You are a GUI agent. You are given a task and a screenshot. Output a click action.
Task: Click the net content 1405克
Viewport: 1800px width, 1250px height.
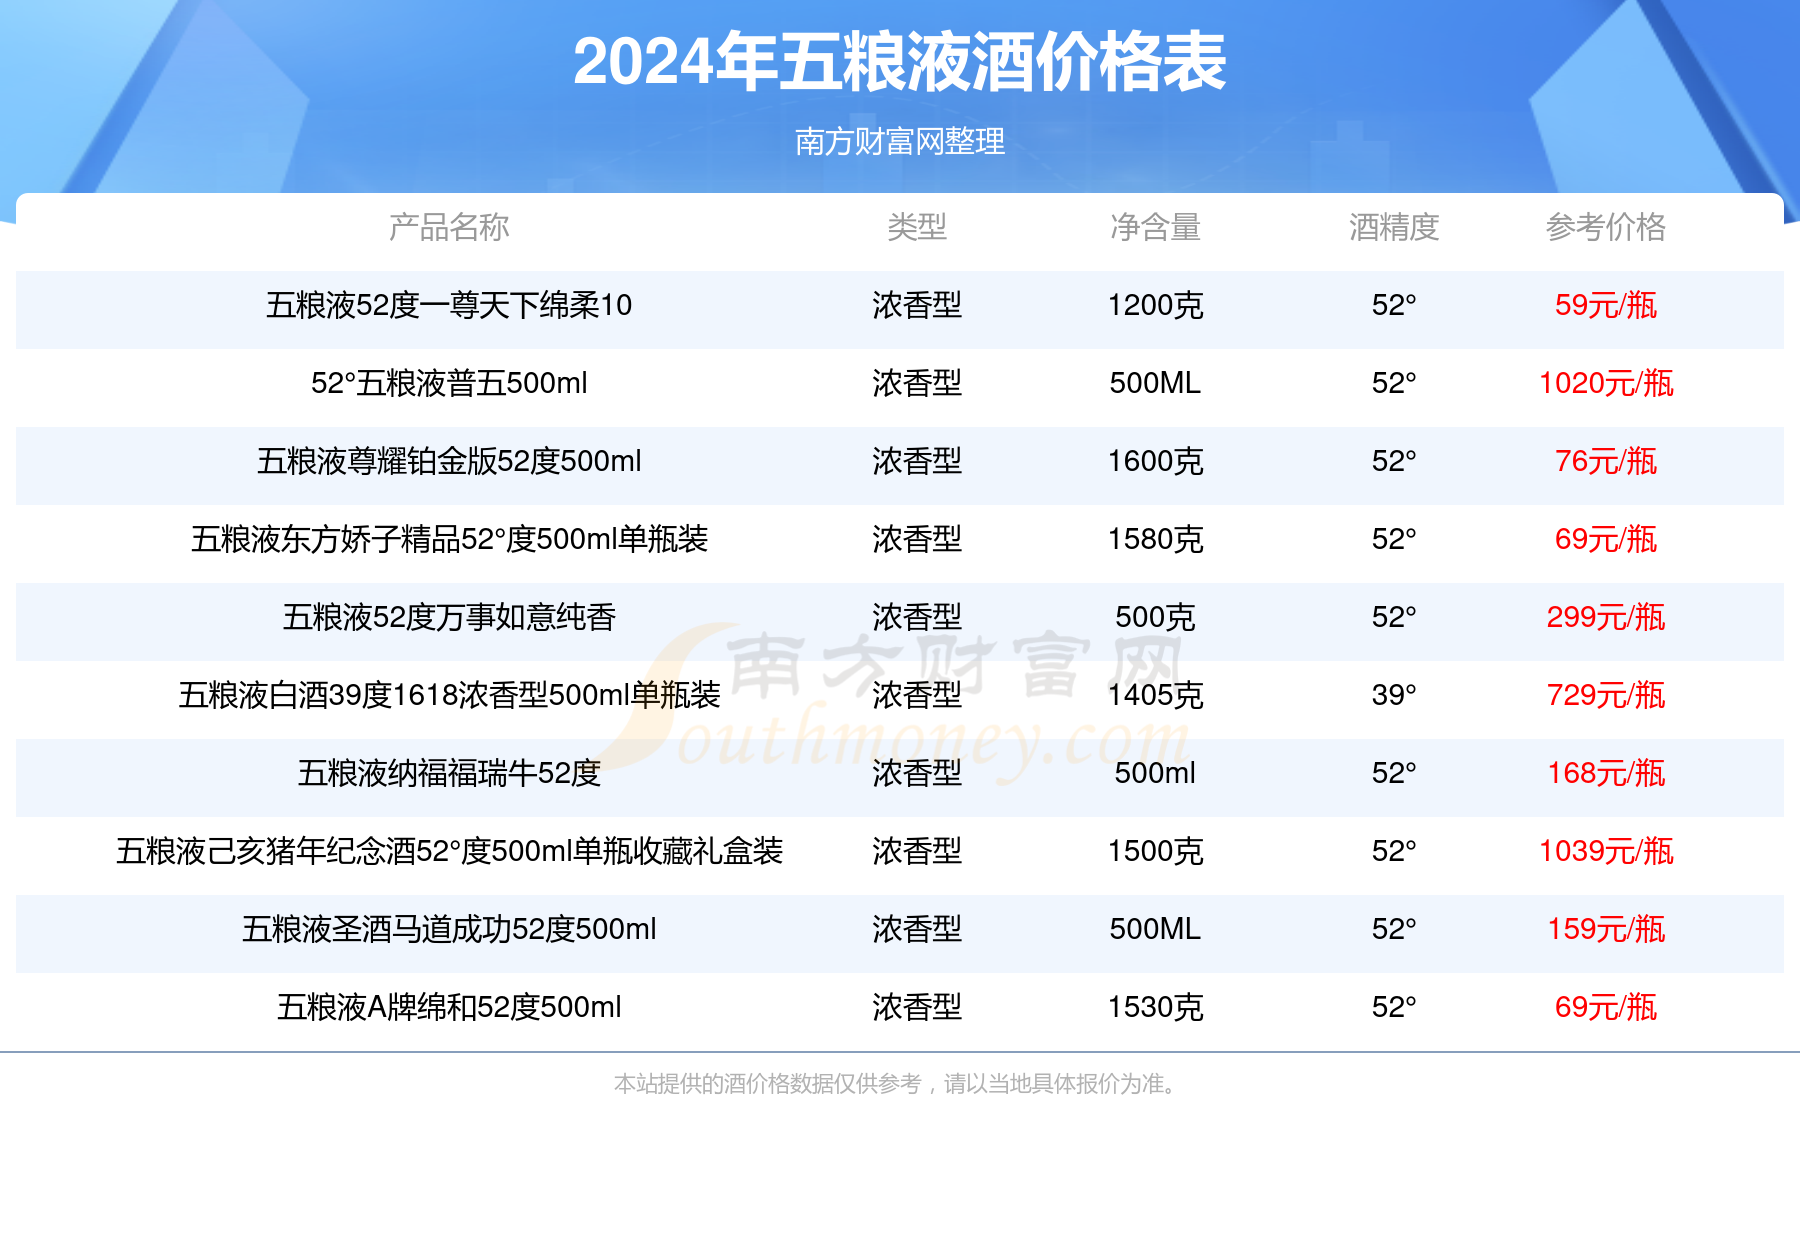[1155, 695]
